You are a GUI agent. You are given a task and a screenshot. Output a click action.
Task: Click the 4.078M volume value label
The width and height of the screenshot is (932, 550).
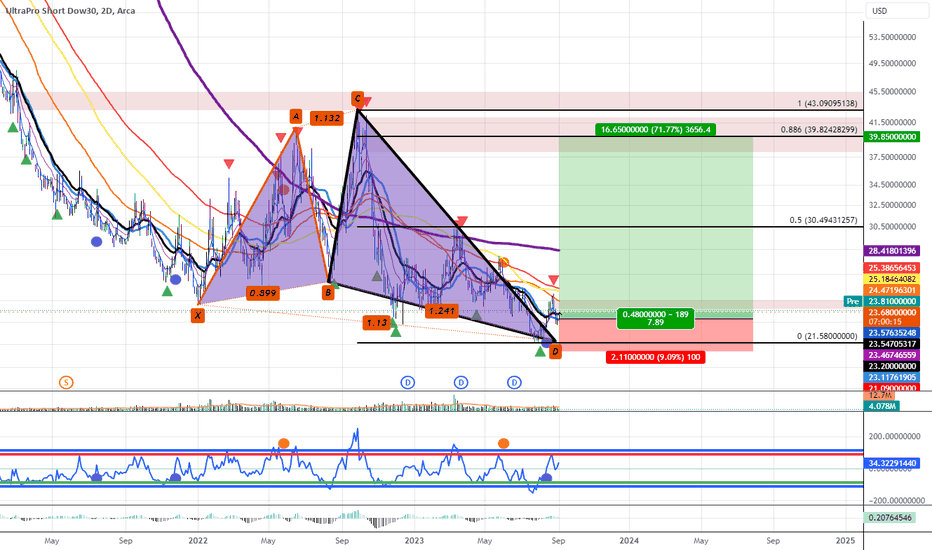tap(882, 406)
